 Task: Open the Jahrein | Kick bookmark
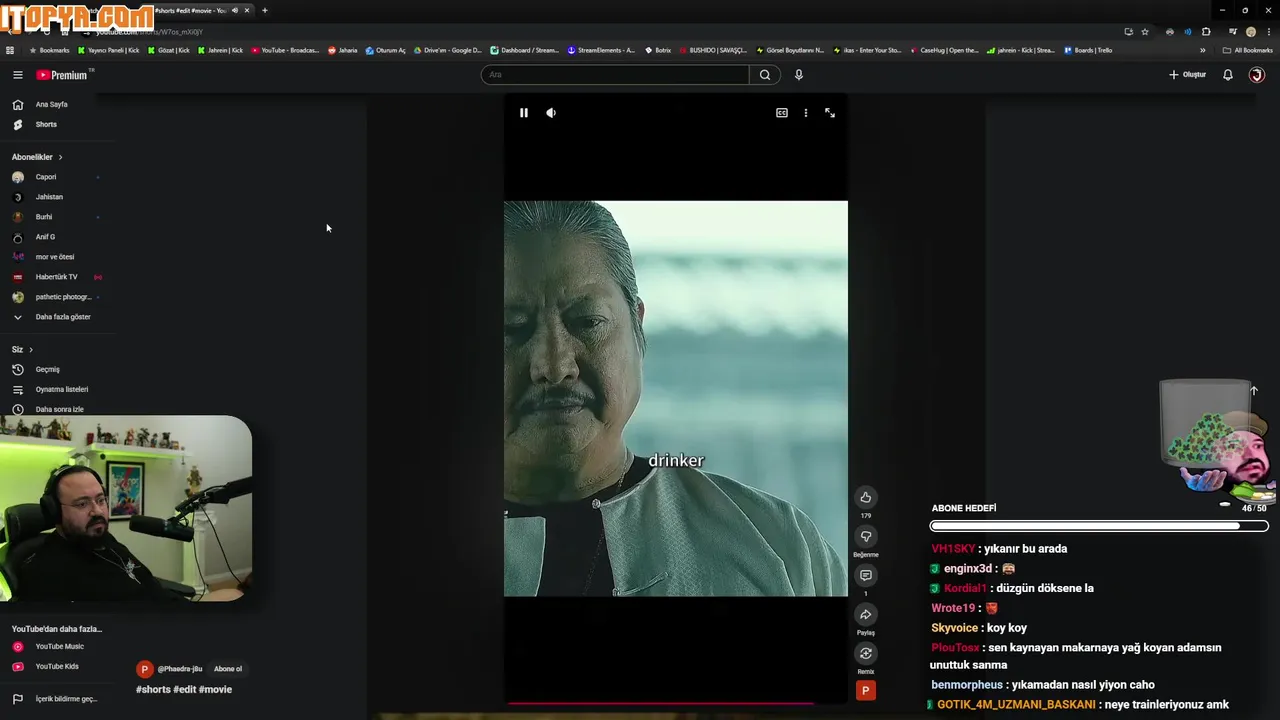click(220, 50)
